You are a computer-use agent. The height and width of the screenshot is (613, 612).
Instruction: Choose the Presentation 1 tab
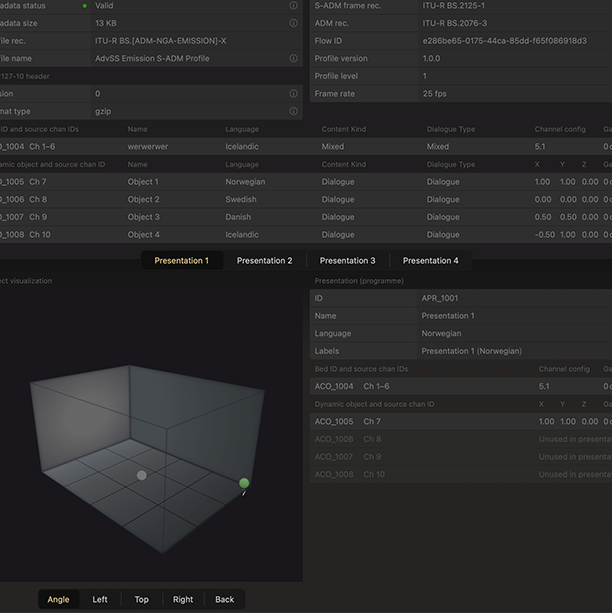pos(181,261)
